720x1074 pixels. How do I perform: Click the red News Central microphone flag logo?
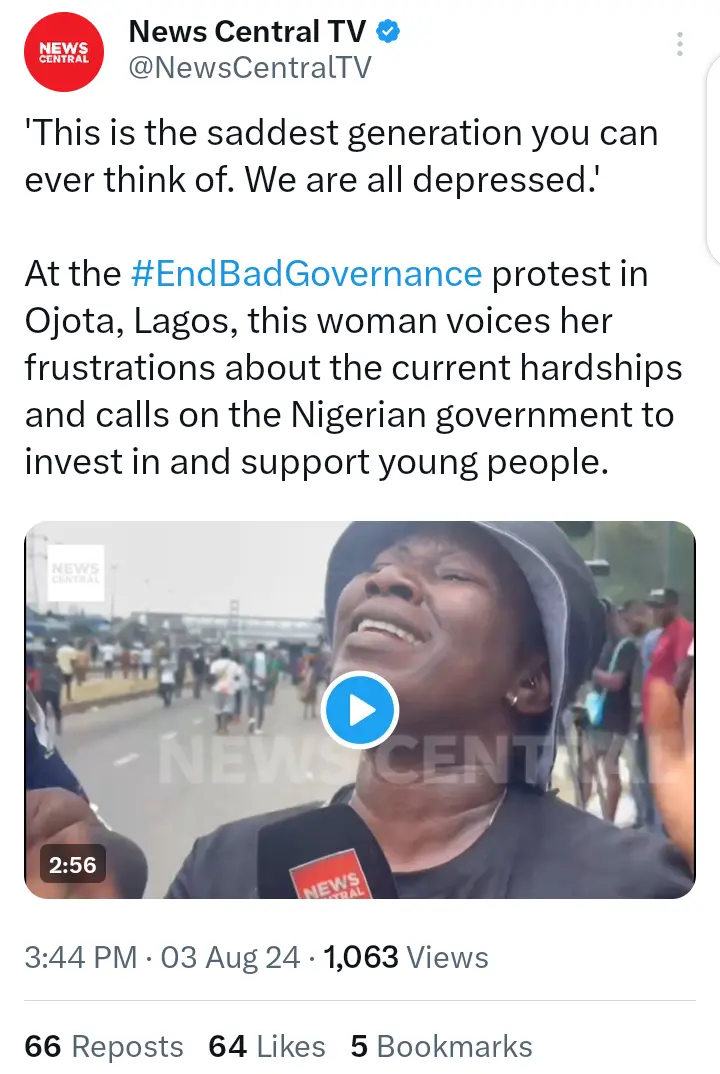pos(332,877)
